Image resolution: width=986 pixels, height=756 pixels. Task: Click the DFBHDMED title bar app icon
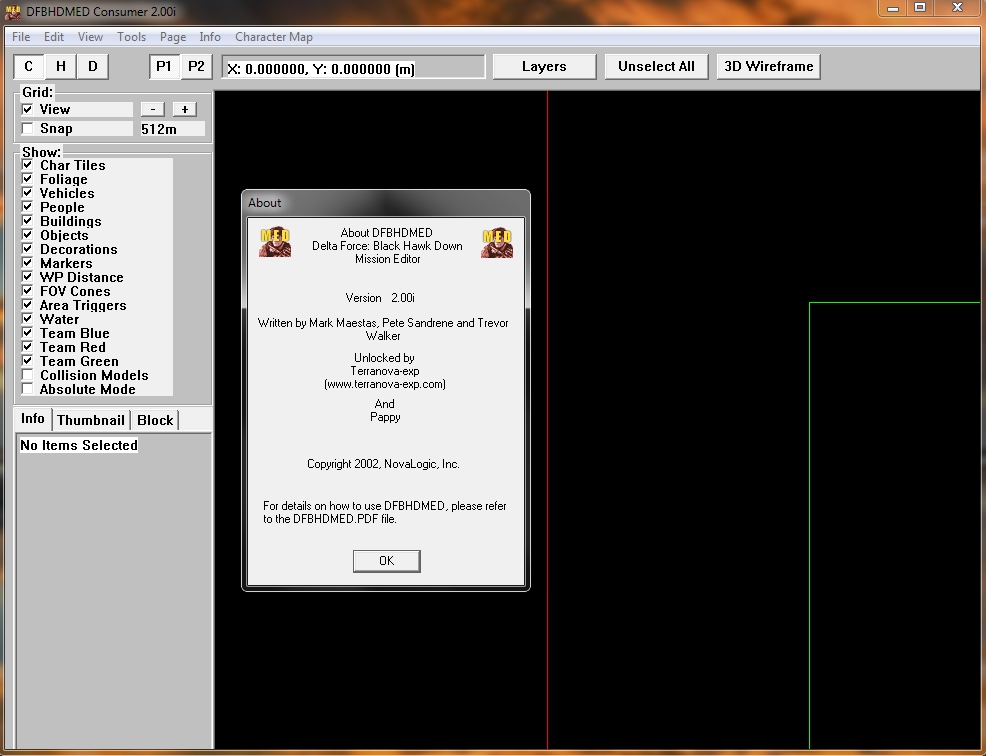pyautogui.click(x=13, y=11)
